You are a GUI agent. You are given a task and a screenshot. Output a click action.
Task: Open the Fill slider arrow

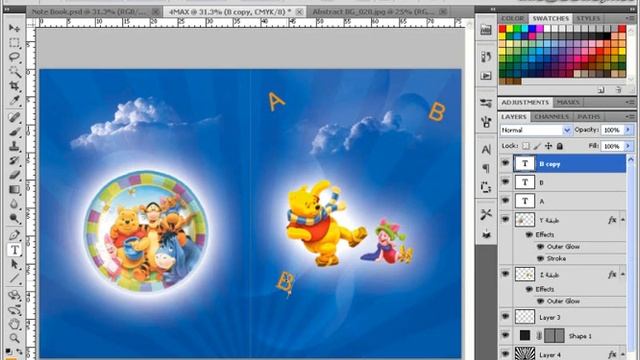click(x=628, y=146)
